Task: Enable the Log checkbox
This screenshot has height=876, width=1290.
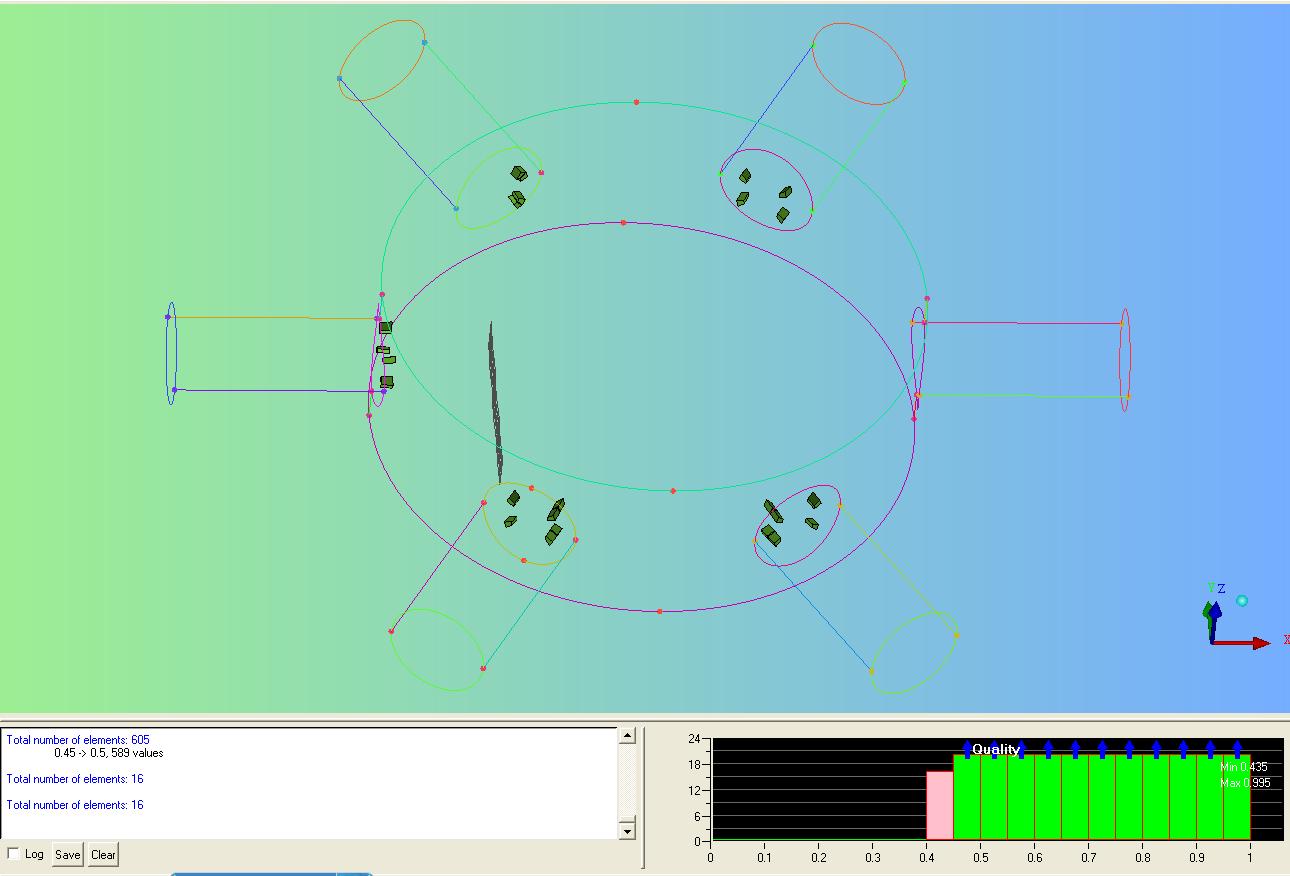Action: pos(14,854)
